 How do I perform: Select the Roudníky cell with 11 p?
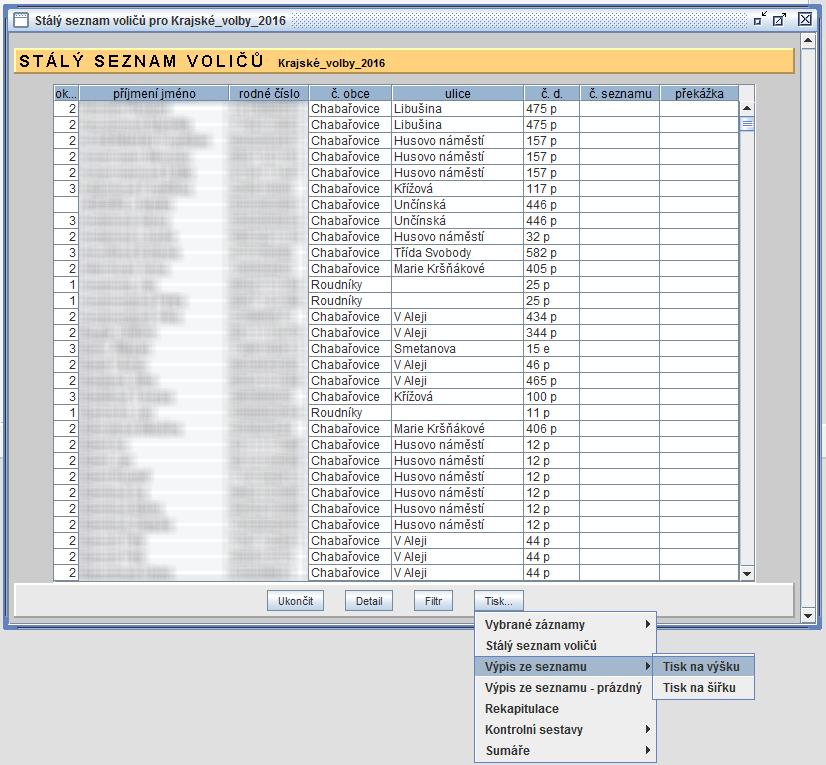tap(350, 413)
